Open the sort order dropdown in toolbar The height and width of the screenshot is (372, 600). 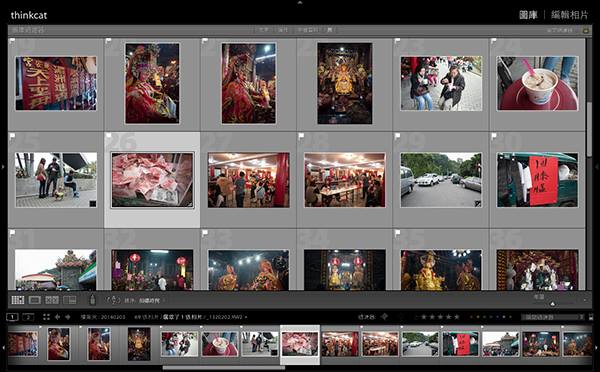tap(150, 301)
